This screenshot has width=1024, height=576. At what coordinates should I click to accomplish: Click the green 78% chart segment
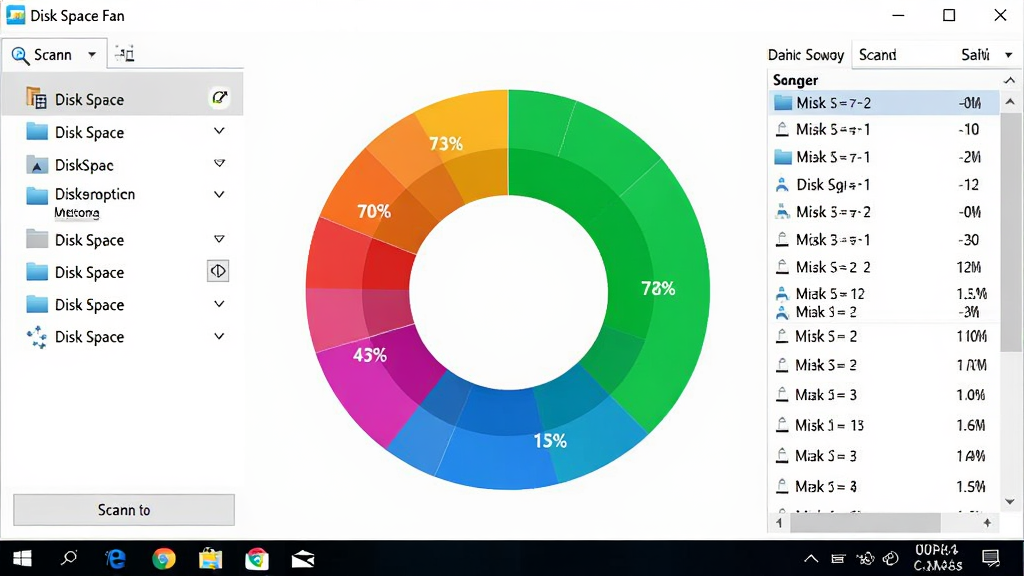coord(658,288)
